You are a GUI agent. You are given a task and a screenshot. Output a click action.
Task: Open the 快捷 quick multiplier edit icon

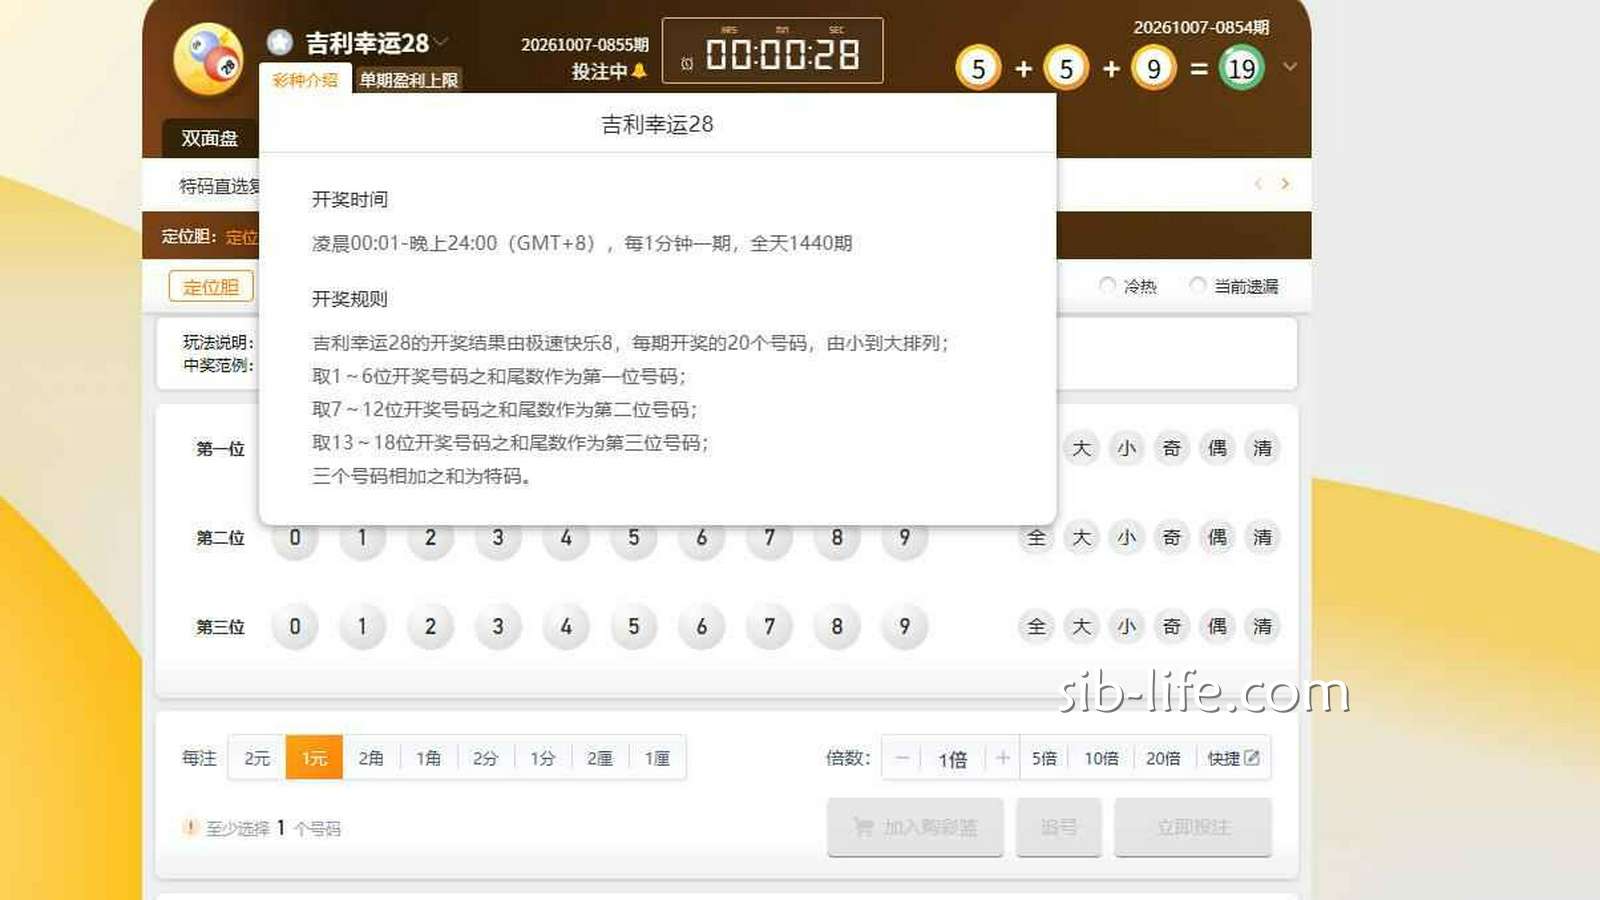1251,758
